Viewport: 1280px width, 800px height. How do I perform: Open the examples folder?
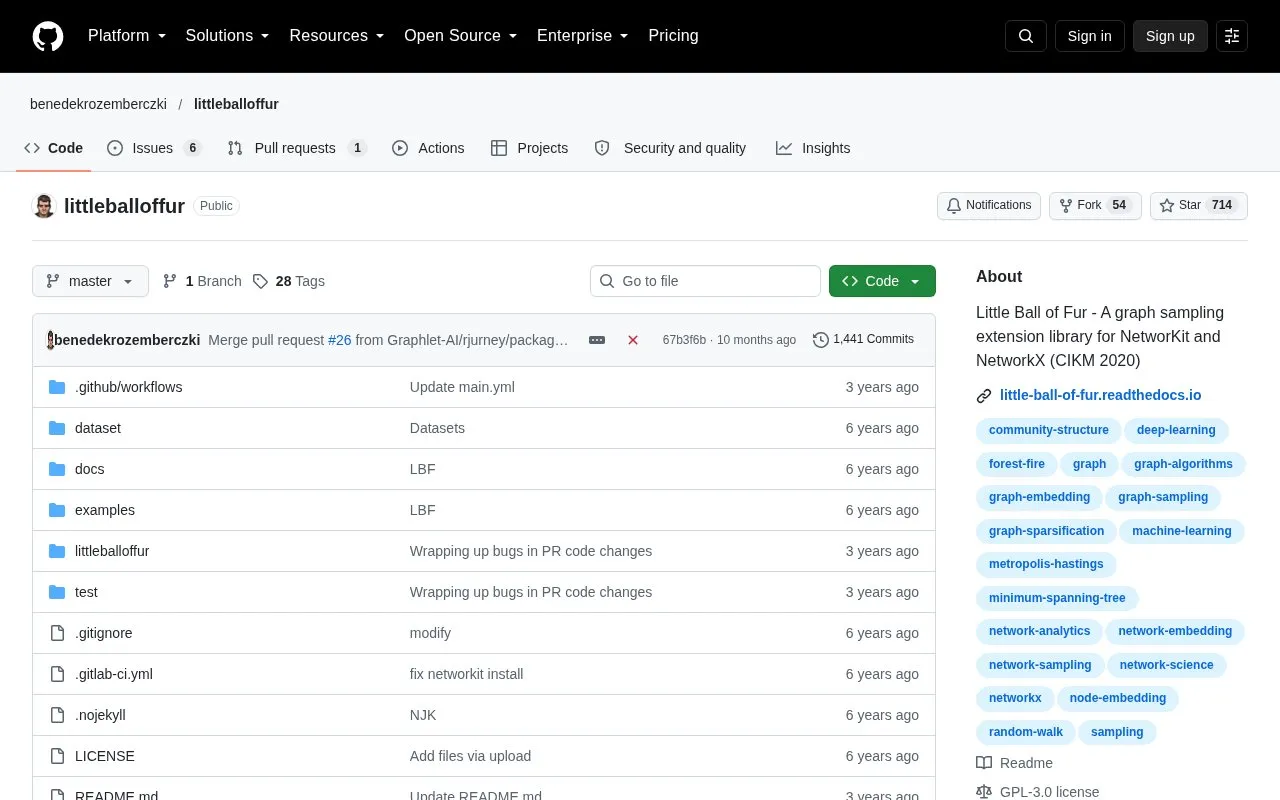105,510
